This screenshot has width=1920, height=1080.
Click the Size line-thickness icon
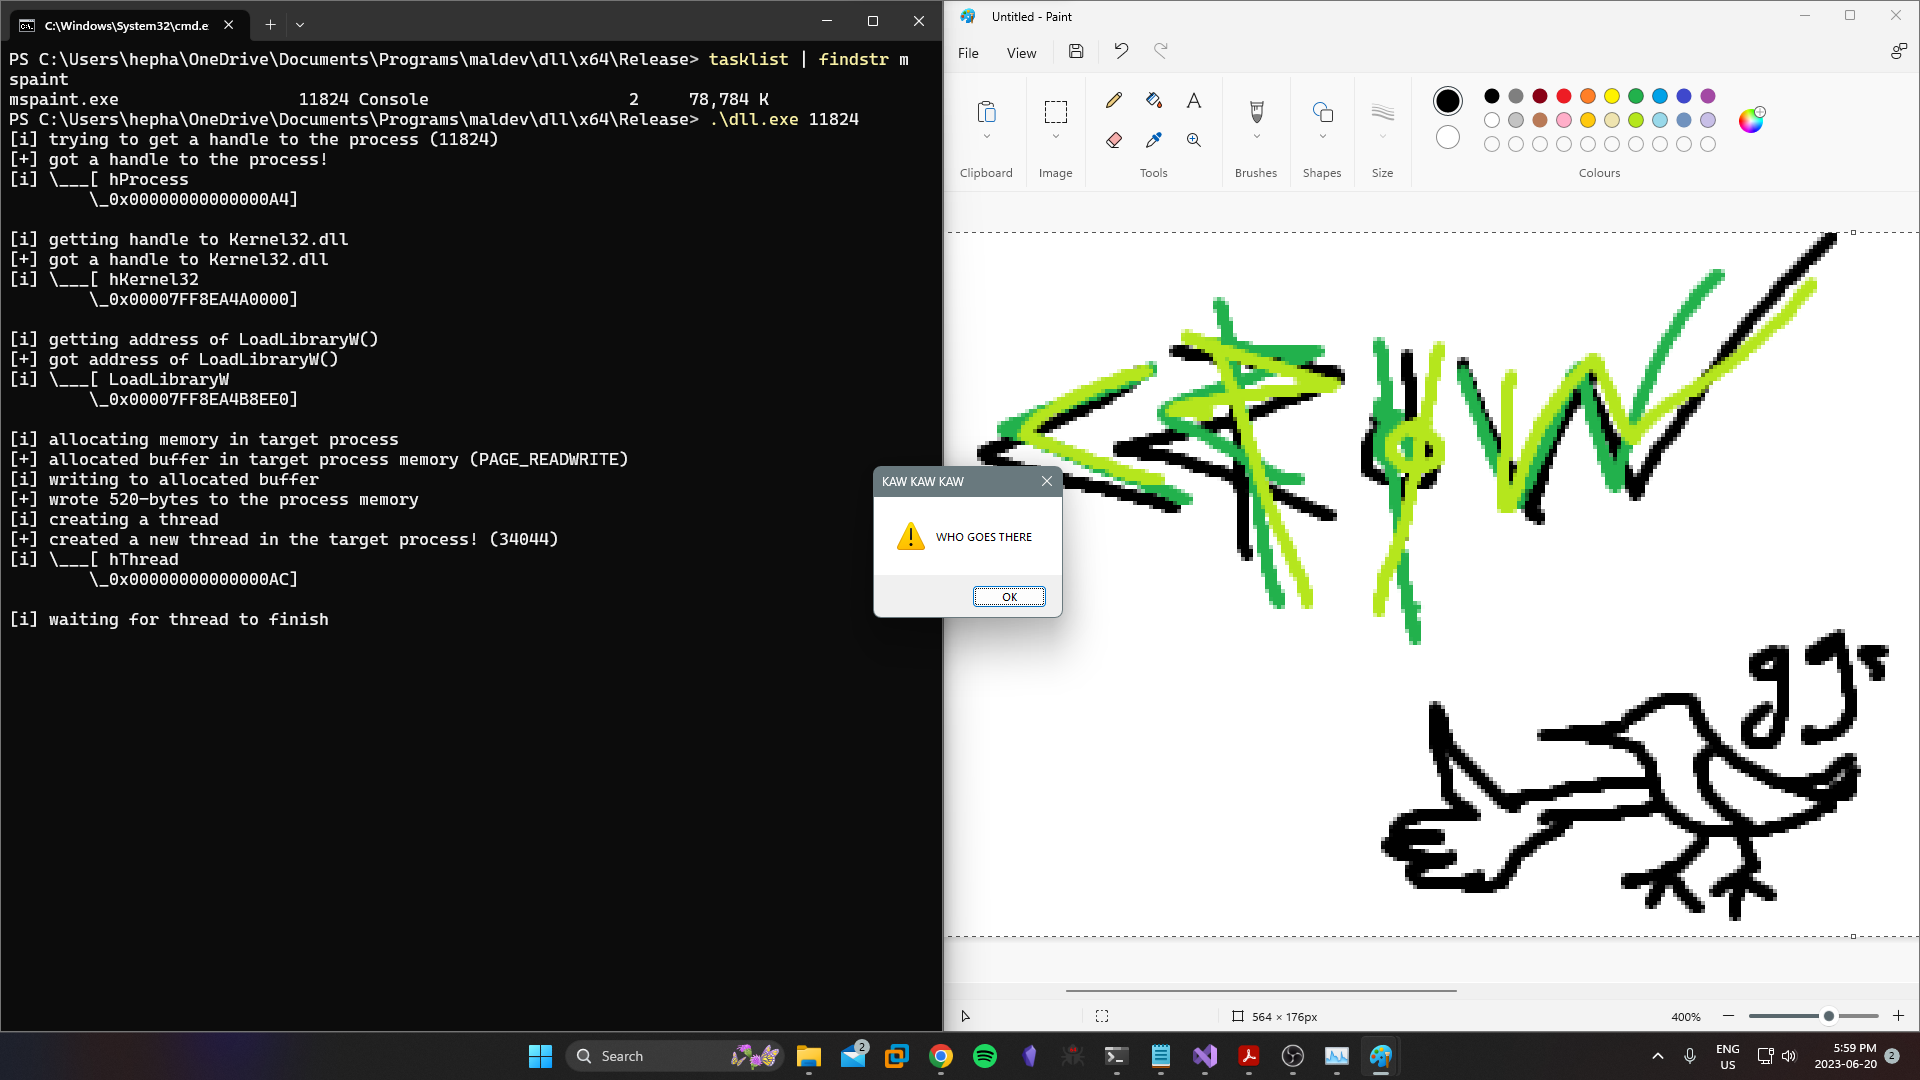1383,111
